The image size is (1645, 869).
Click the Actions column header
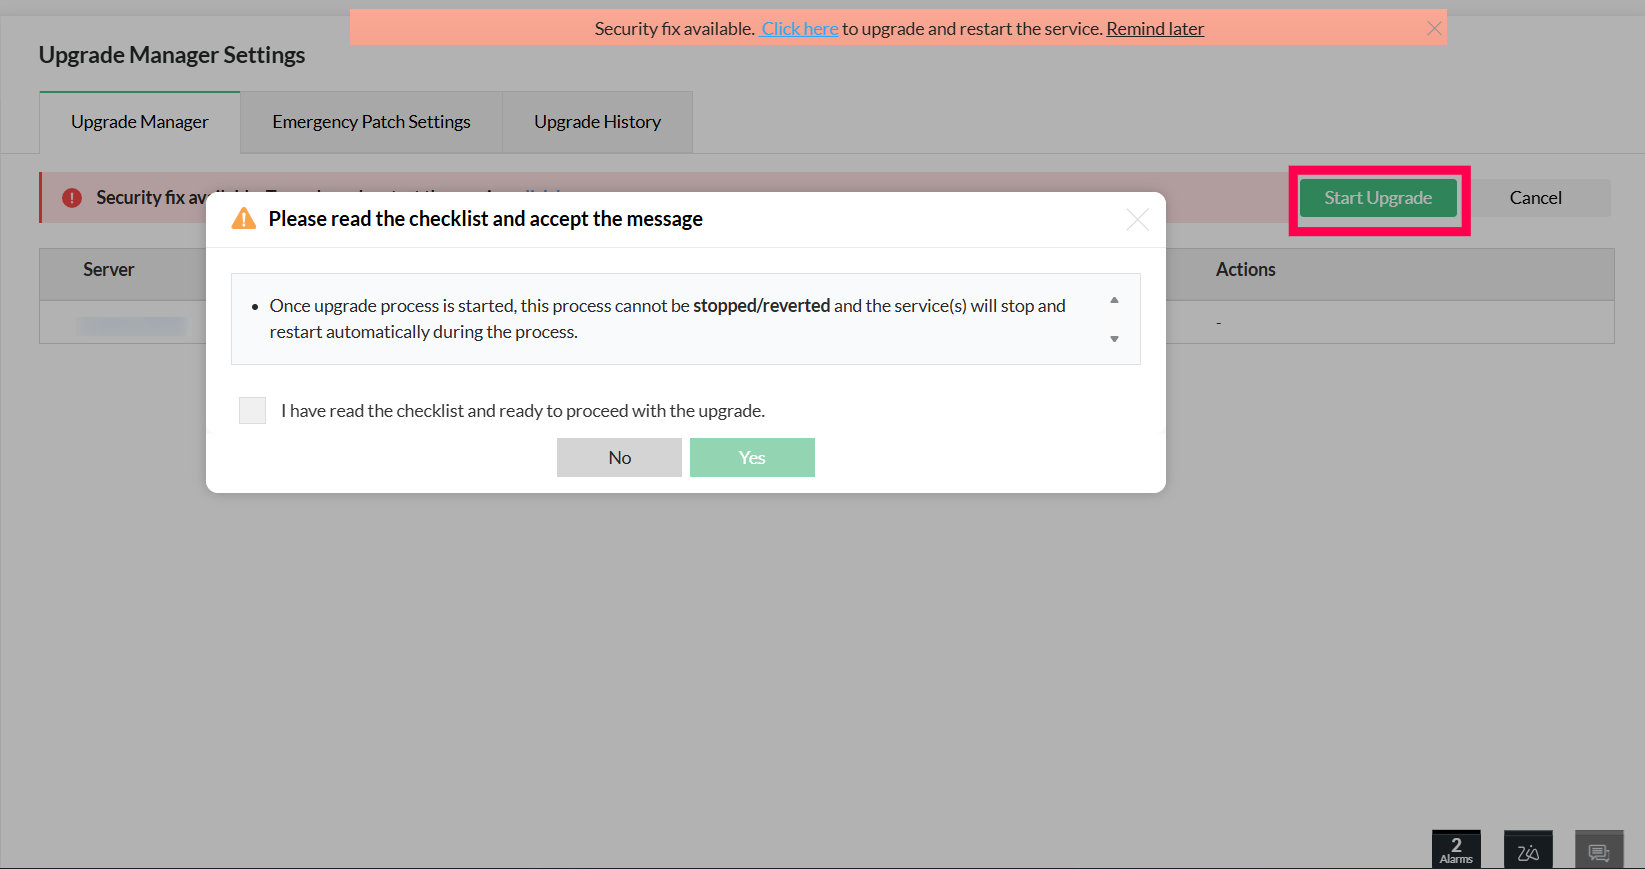coord(1245,270)
